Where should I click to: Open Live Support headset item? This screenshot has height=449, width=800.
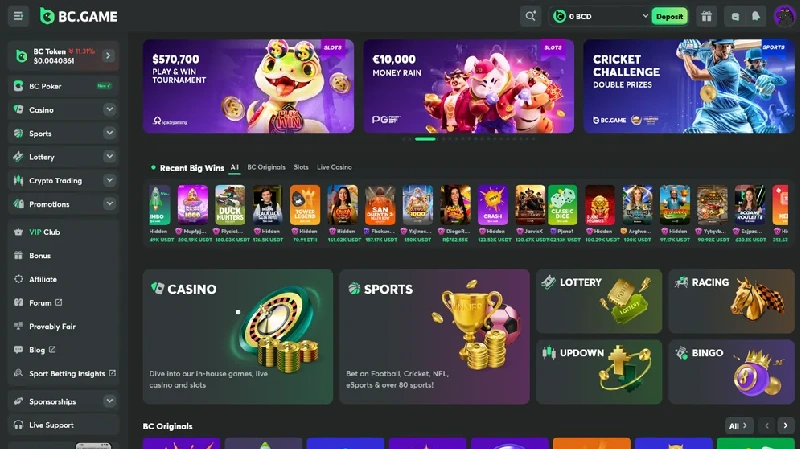tap(63, 425)
